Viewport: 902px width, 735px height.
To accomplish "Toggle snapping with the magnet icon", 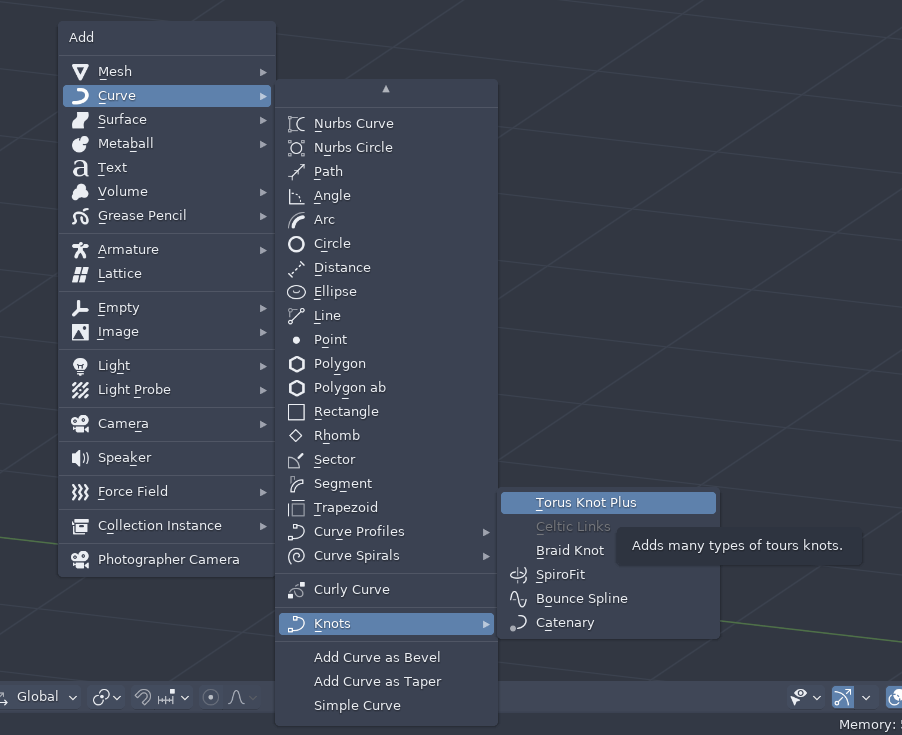I will click(x=143, y=697).
